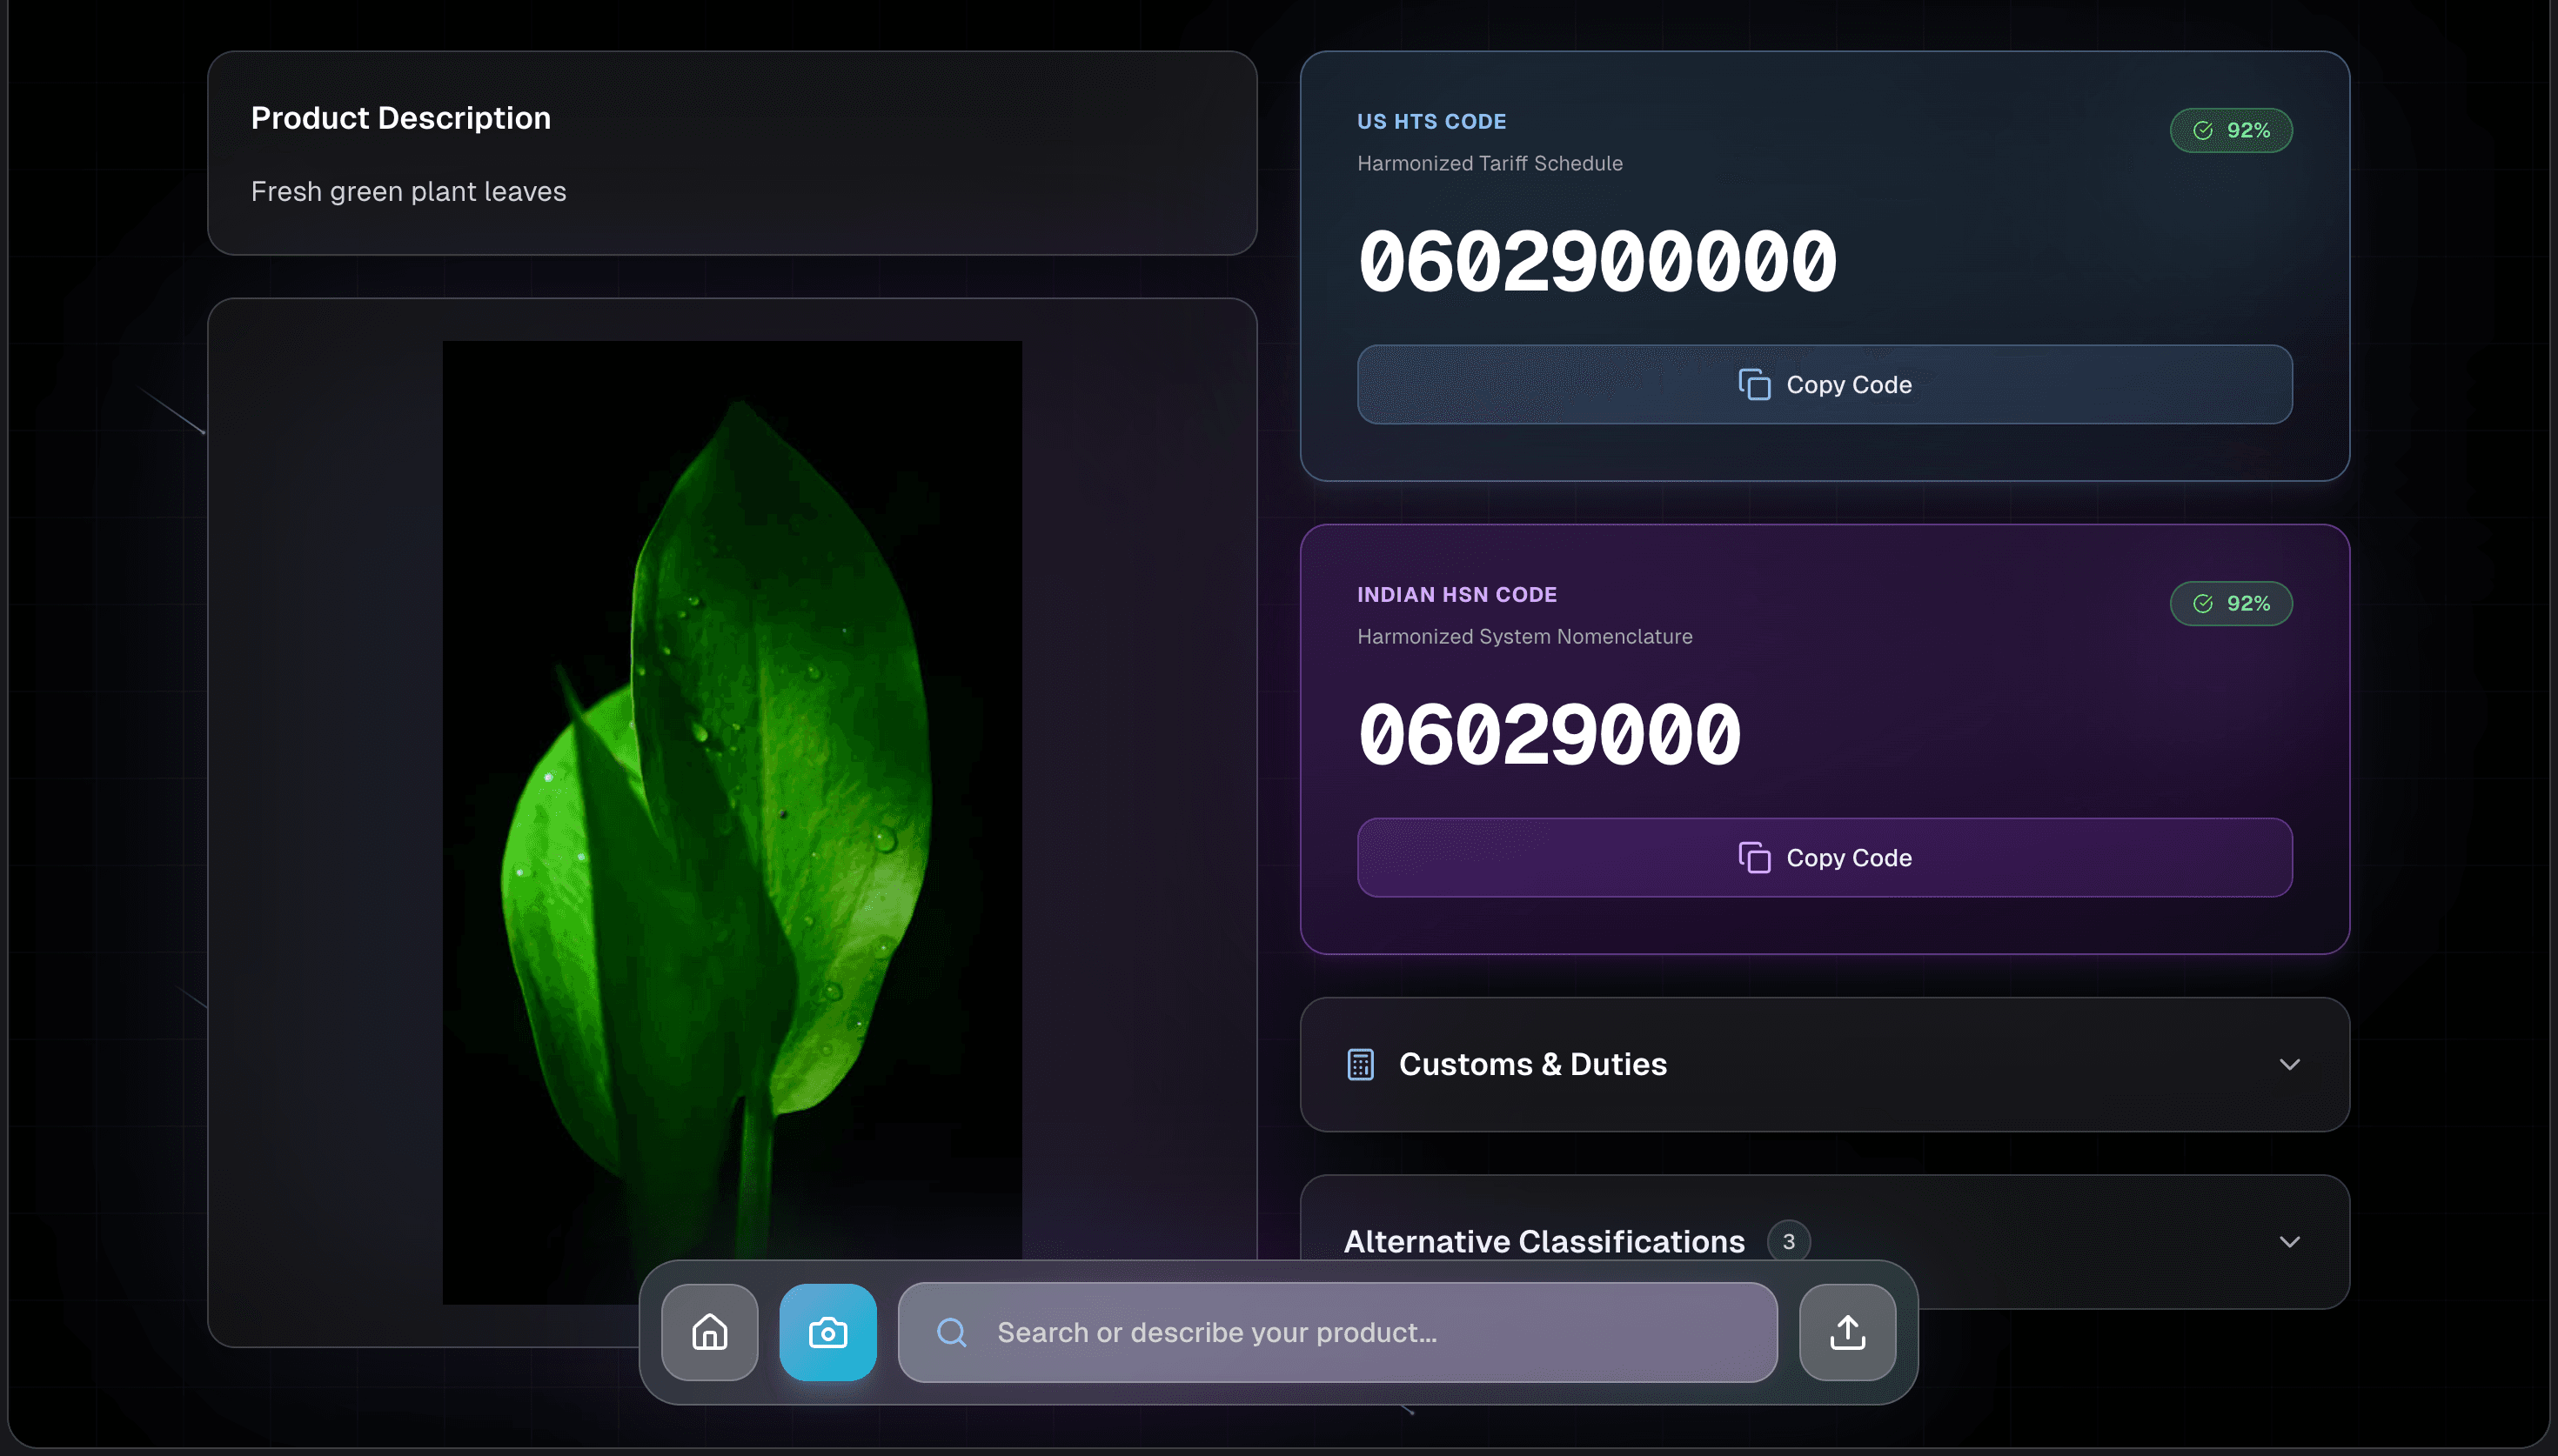Click the calculator icon beside Customs & Duties
This screenshot has height=1456, width=2558.
pos(1360,1064)
